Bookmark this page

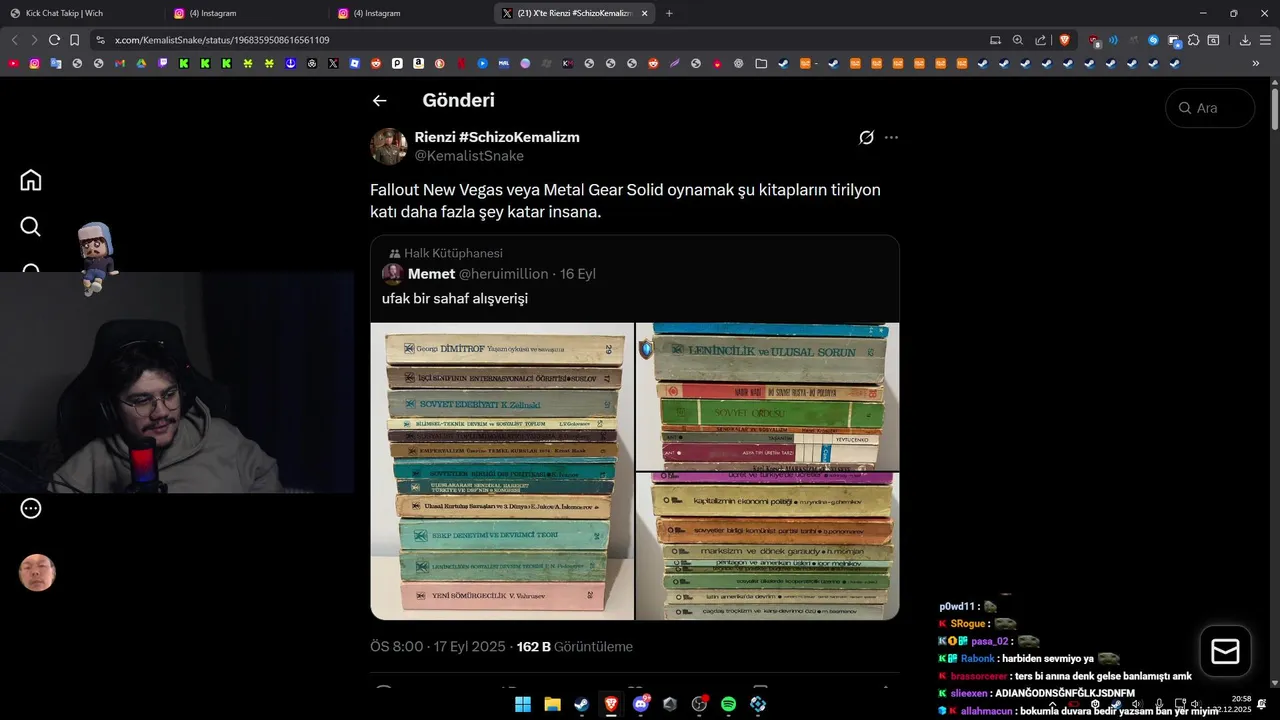74,40
